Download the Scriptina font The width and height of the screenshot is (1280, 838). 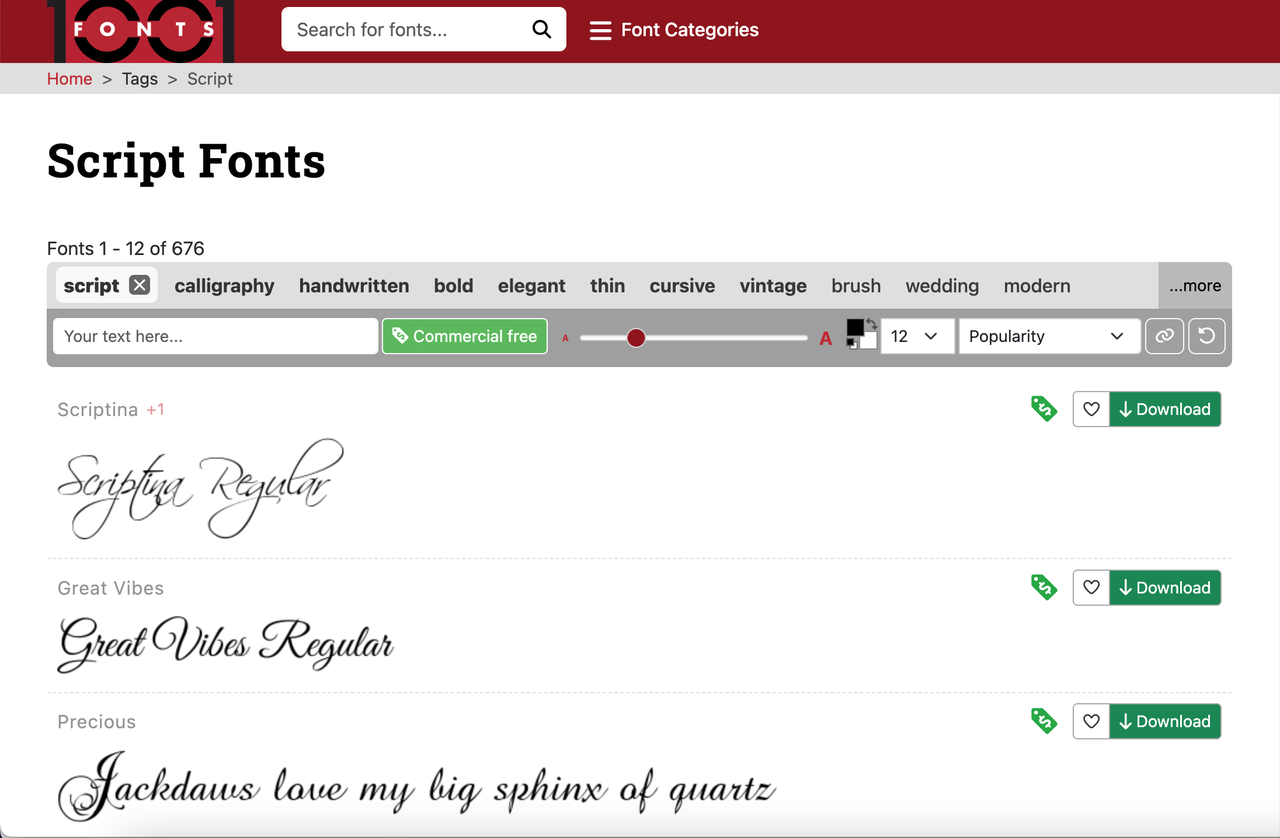tap(1165, 409)
